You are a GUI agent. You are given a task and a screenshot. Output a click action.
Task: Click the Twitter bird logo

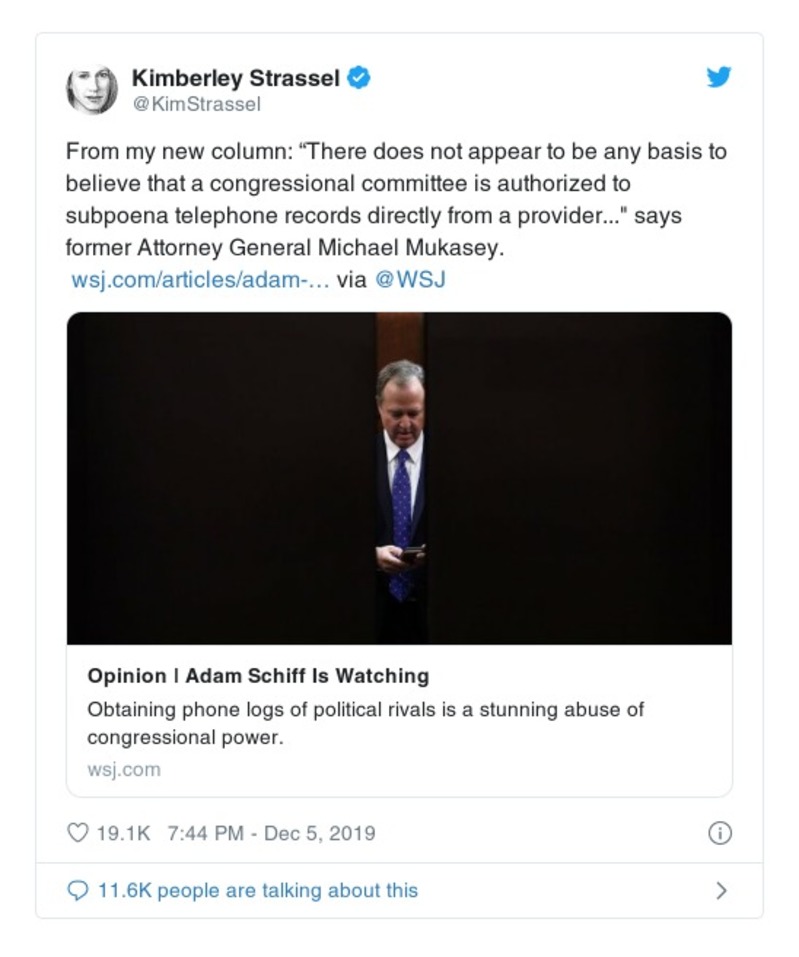(x=718, y=78)
